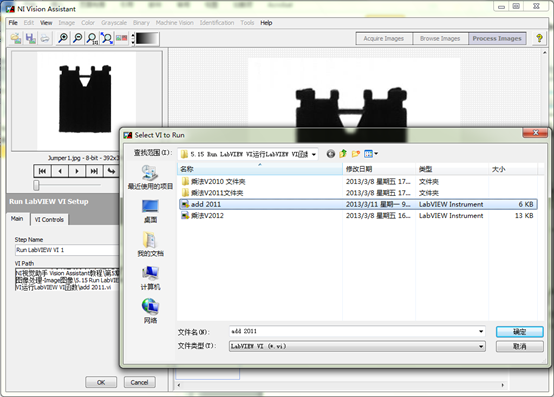The width and height of the screenshot is (554, 397).
Task: Click the Zoom 1:1 icon
Action: click(x=92, y=38)
